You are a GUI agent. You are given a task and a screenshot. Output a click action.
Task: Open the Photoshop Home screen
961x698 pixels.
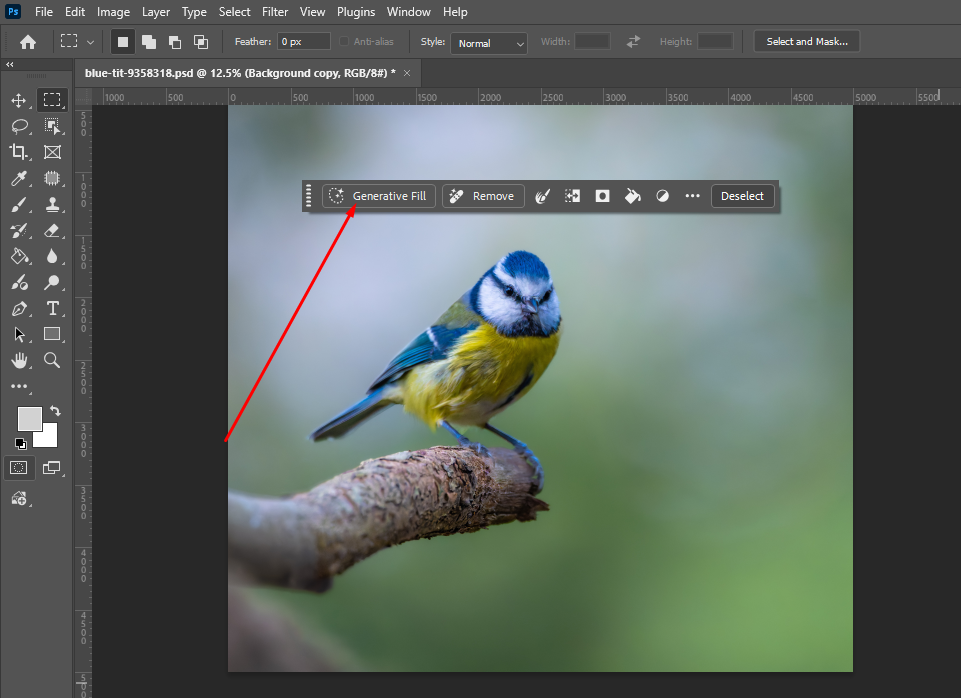click(x=27, y=41)
